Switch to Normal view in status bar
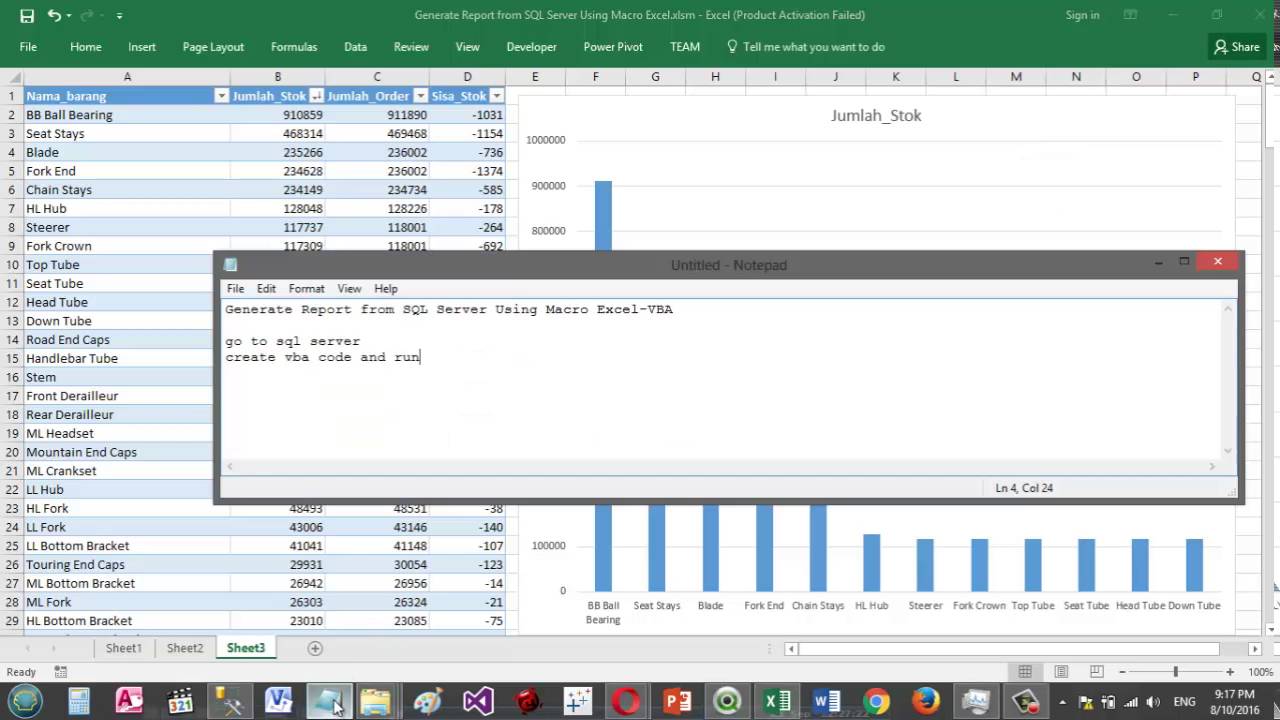The image size is (1280, 720). point(1025,672)
